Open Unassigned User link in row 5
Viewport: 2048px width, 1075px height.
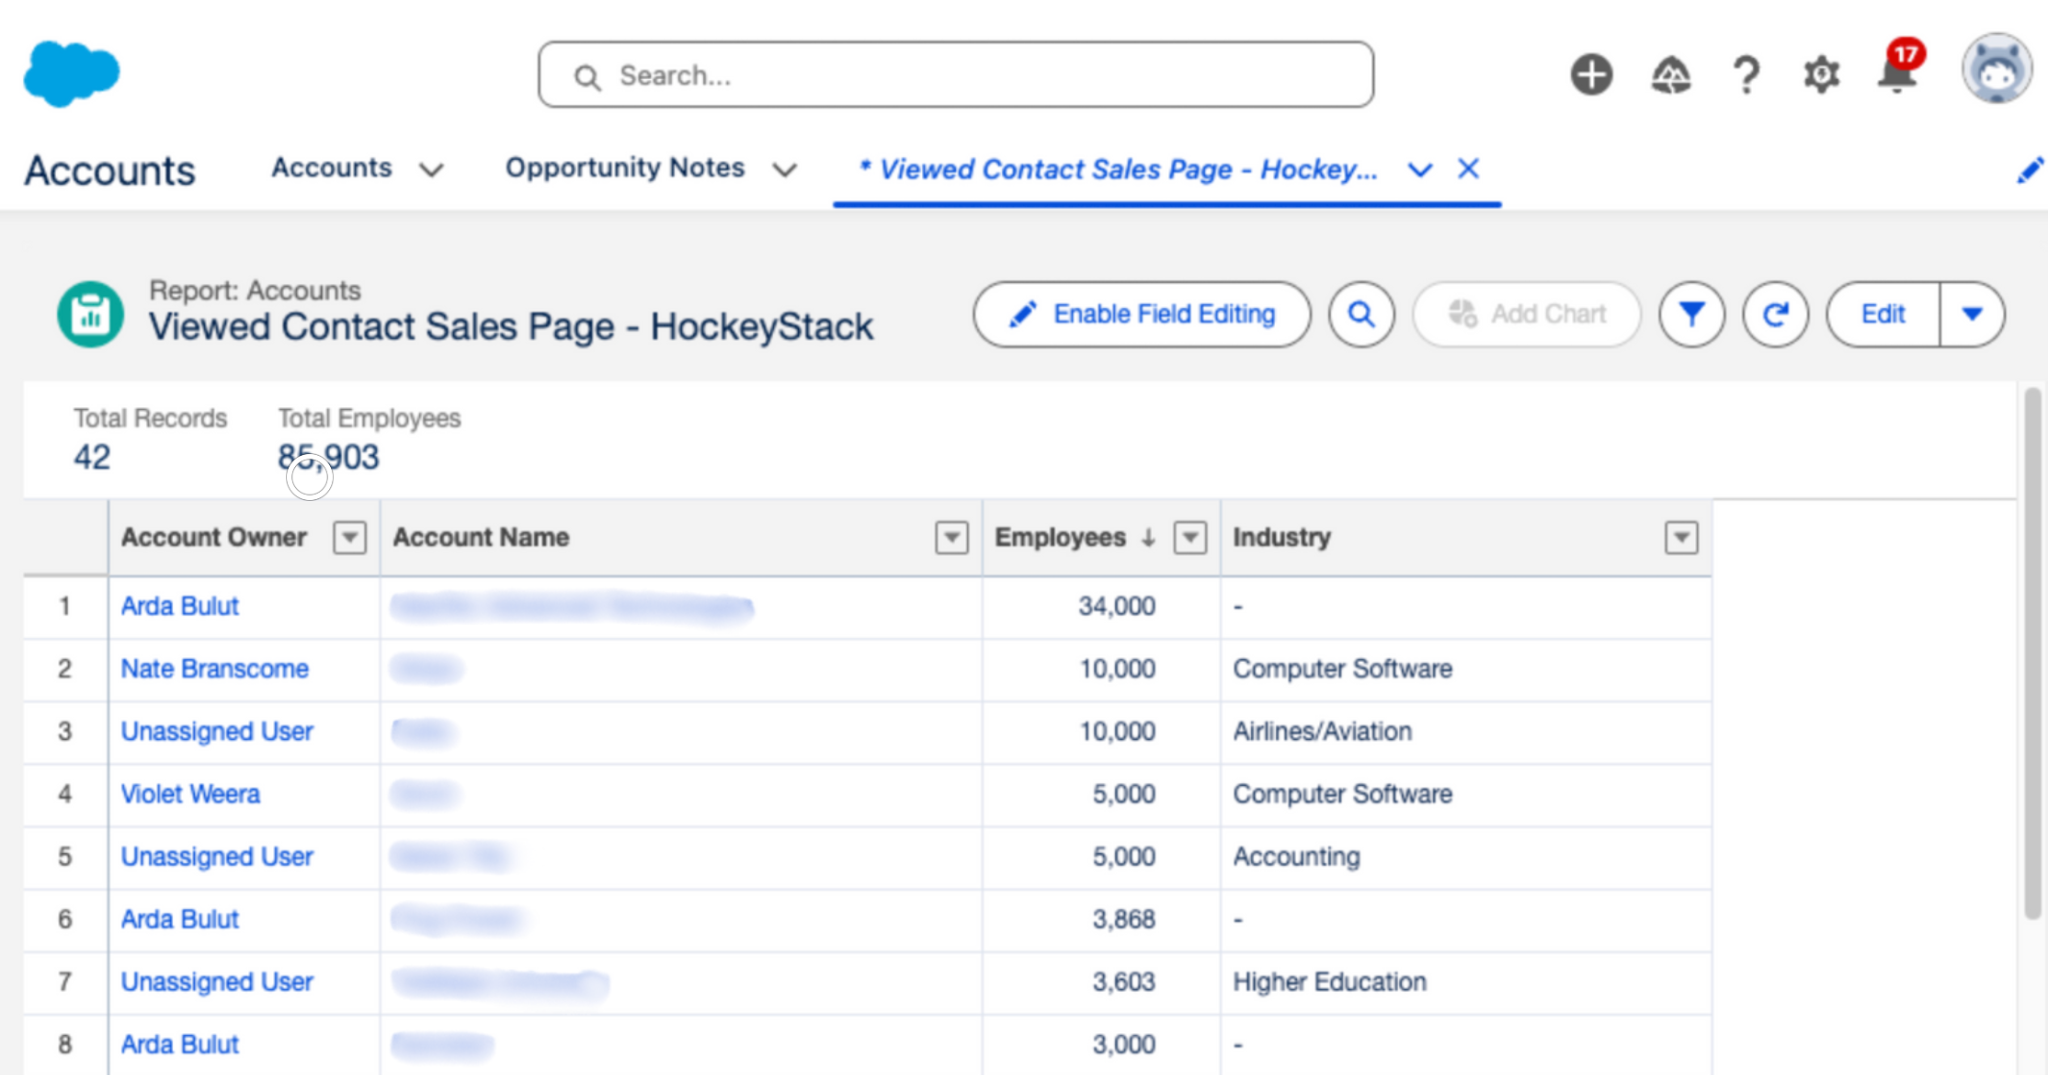tap(217, 857)
